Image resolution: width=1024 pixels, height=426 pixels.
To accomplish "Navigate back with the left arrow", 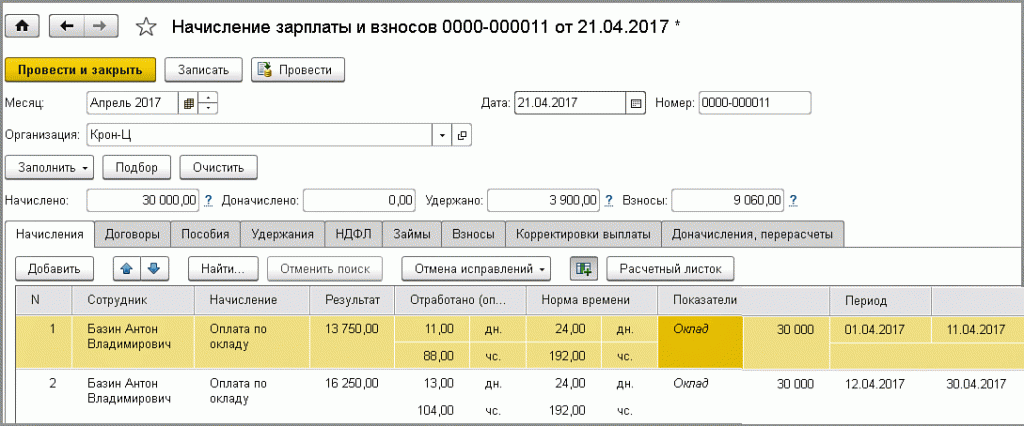I will pyautogui.click(x=67, y=26).
